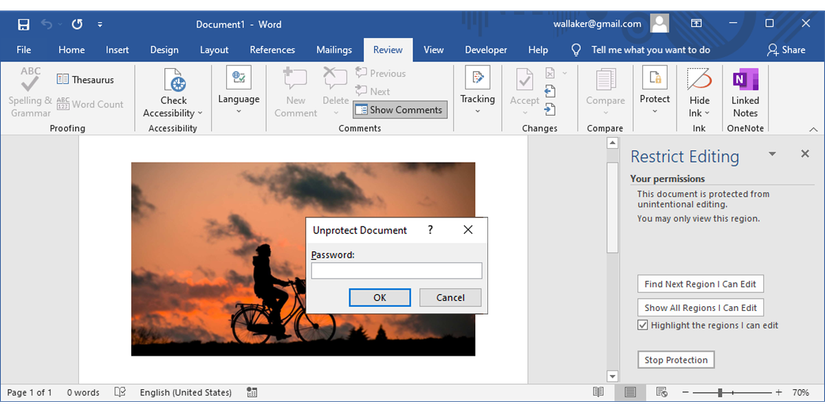Screen dimensions: 825x413
Task: Open Customize Quick Access Toolbar dropdown
Action: click(x=100, y=22)
